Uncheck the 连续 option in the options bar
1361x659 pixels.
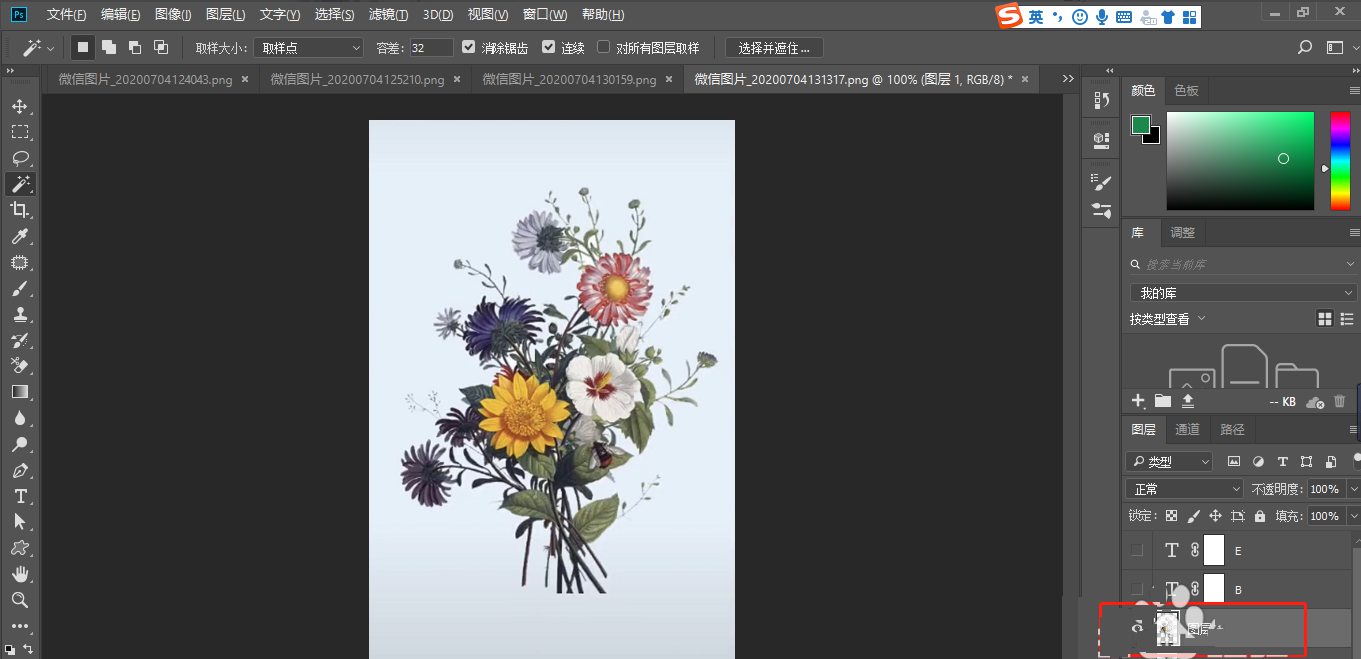[x=548, y=46]
